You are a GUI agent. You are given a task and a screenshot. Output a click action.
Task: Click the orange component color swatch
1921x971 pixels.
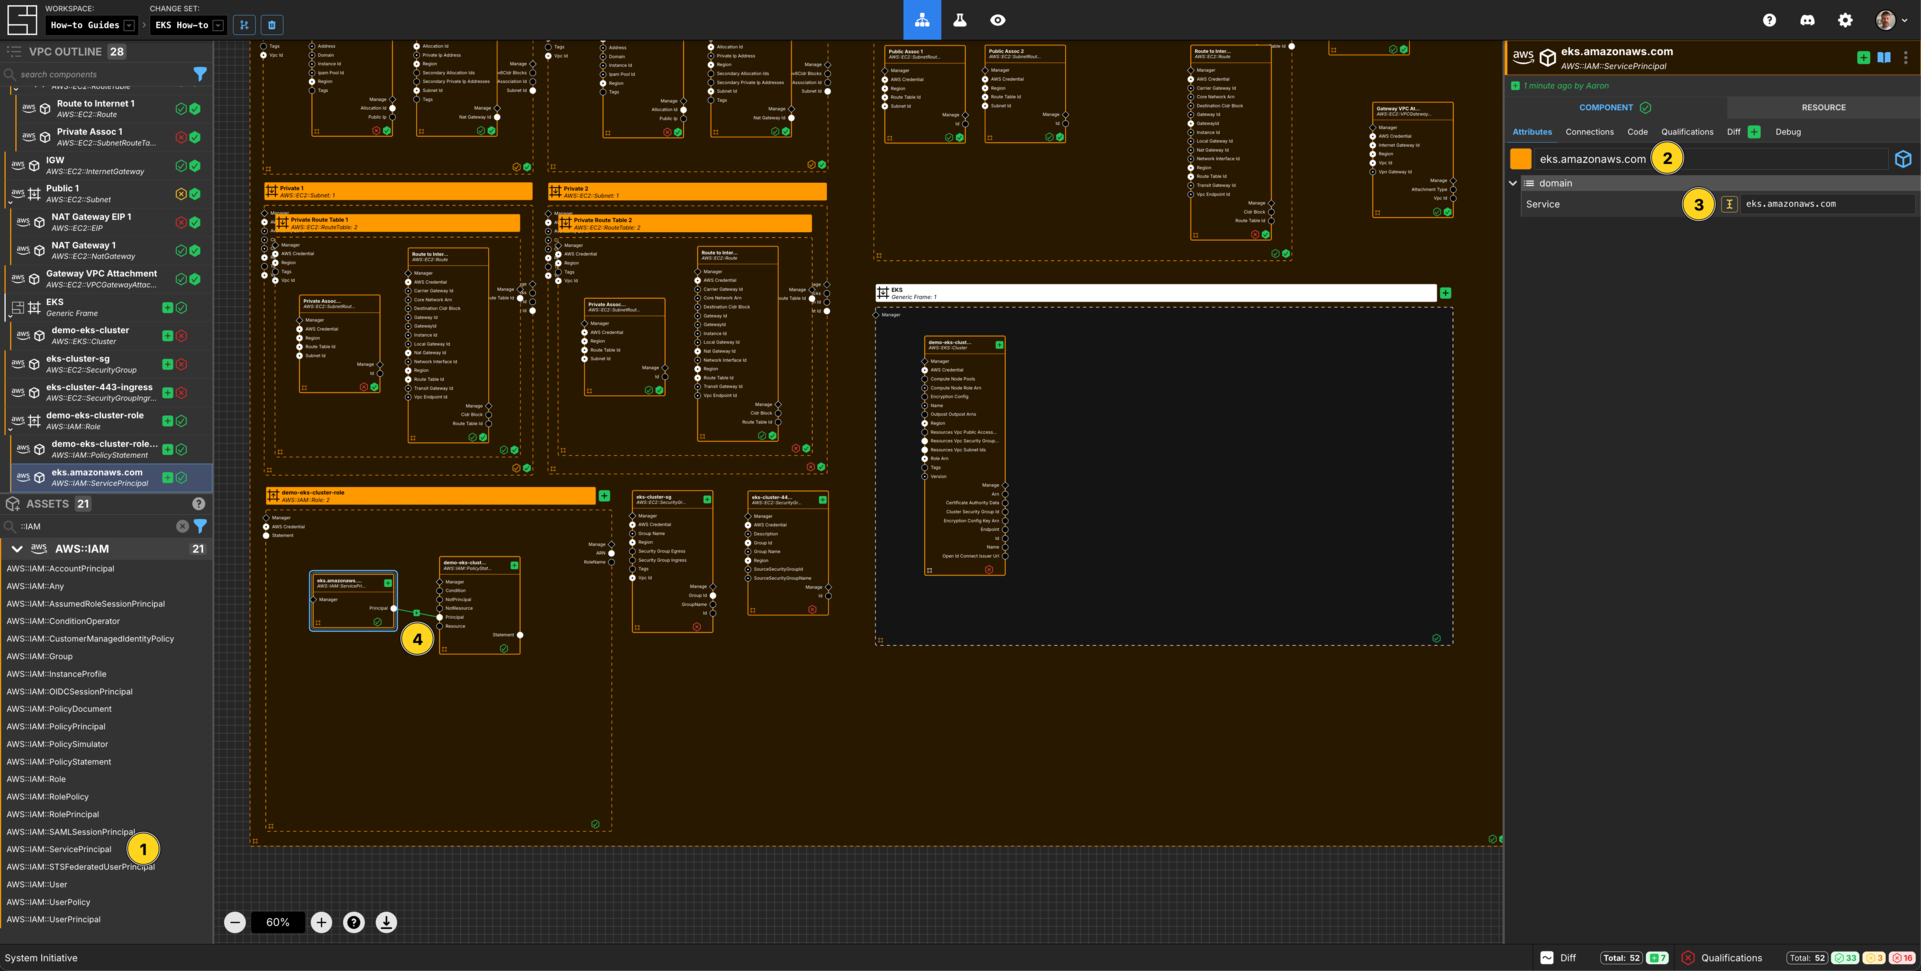pos(1521,159)
